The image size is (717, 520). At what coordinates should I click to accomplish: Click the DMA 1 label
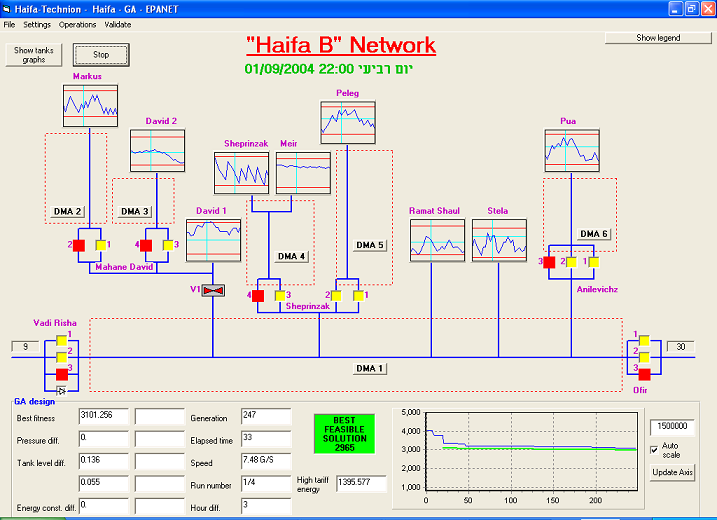369,369
